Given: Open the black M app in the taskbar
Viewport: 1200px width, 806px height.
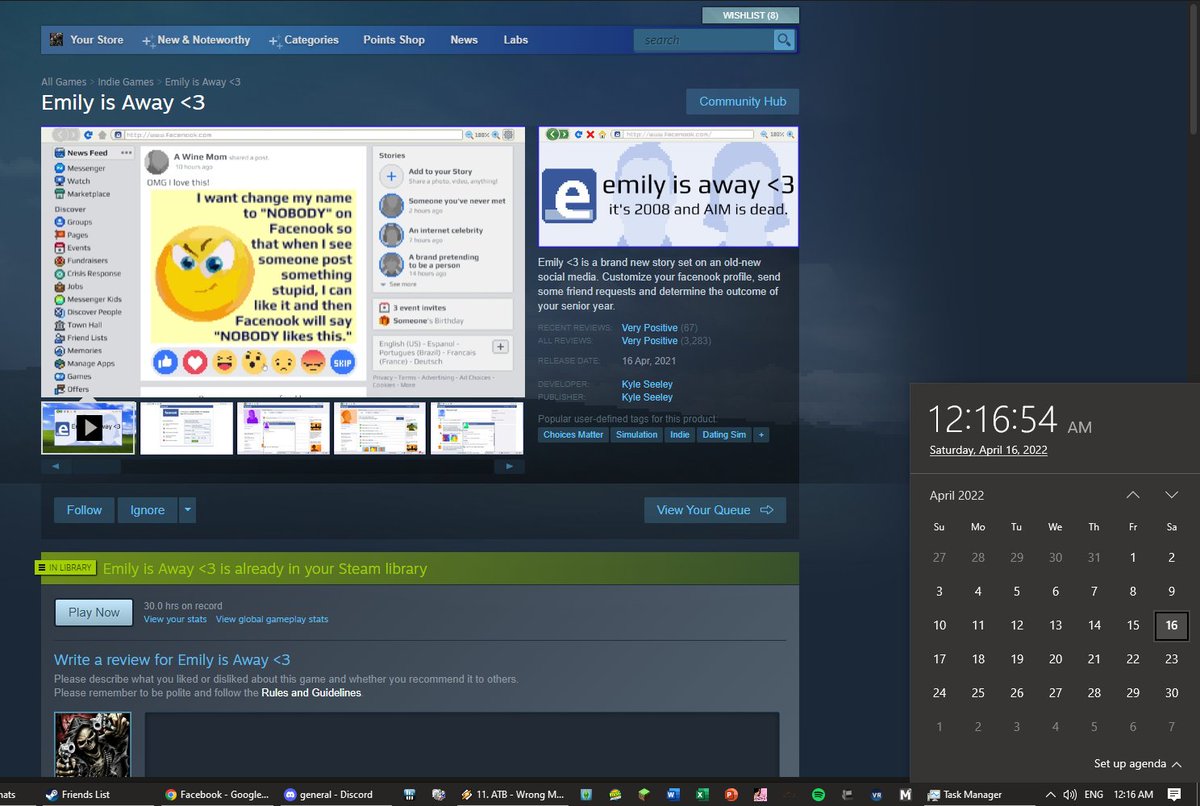Looking at the screenshot, I should point(906,795).
